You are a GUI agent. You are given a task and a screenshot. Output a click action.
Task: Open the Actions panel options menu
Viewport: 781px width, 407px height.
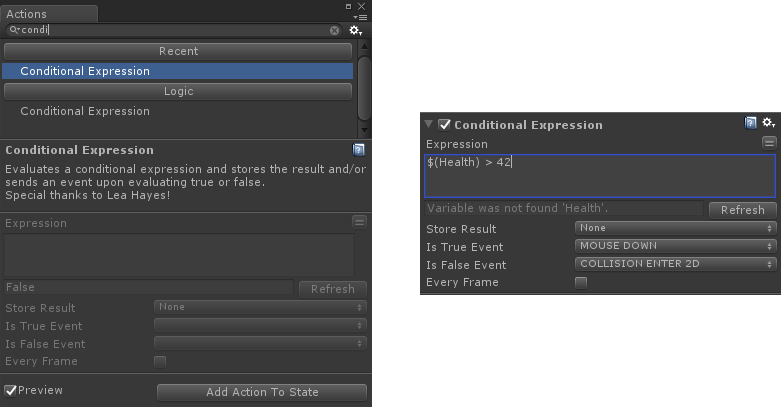click(360, 17)
